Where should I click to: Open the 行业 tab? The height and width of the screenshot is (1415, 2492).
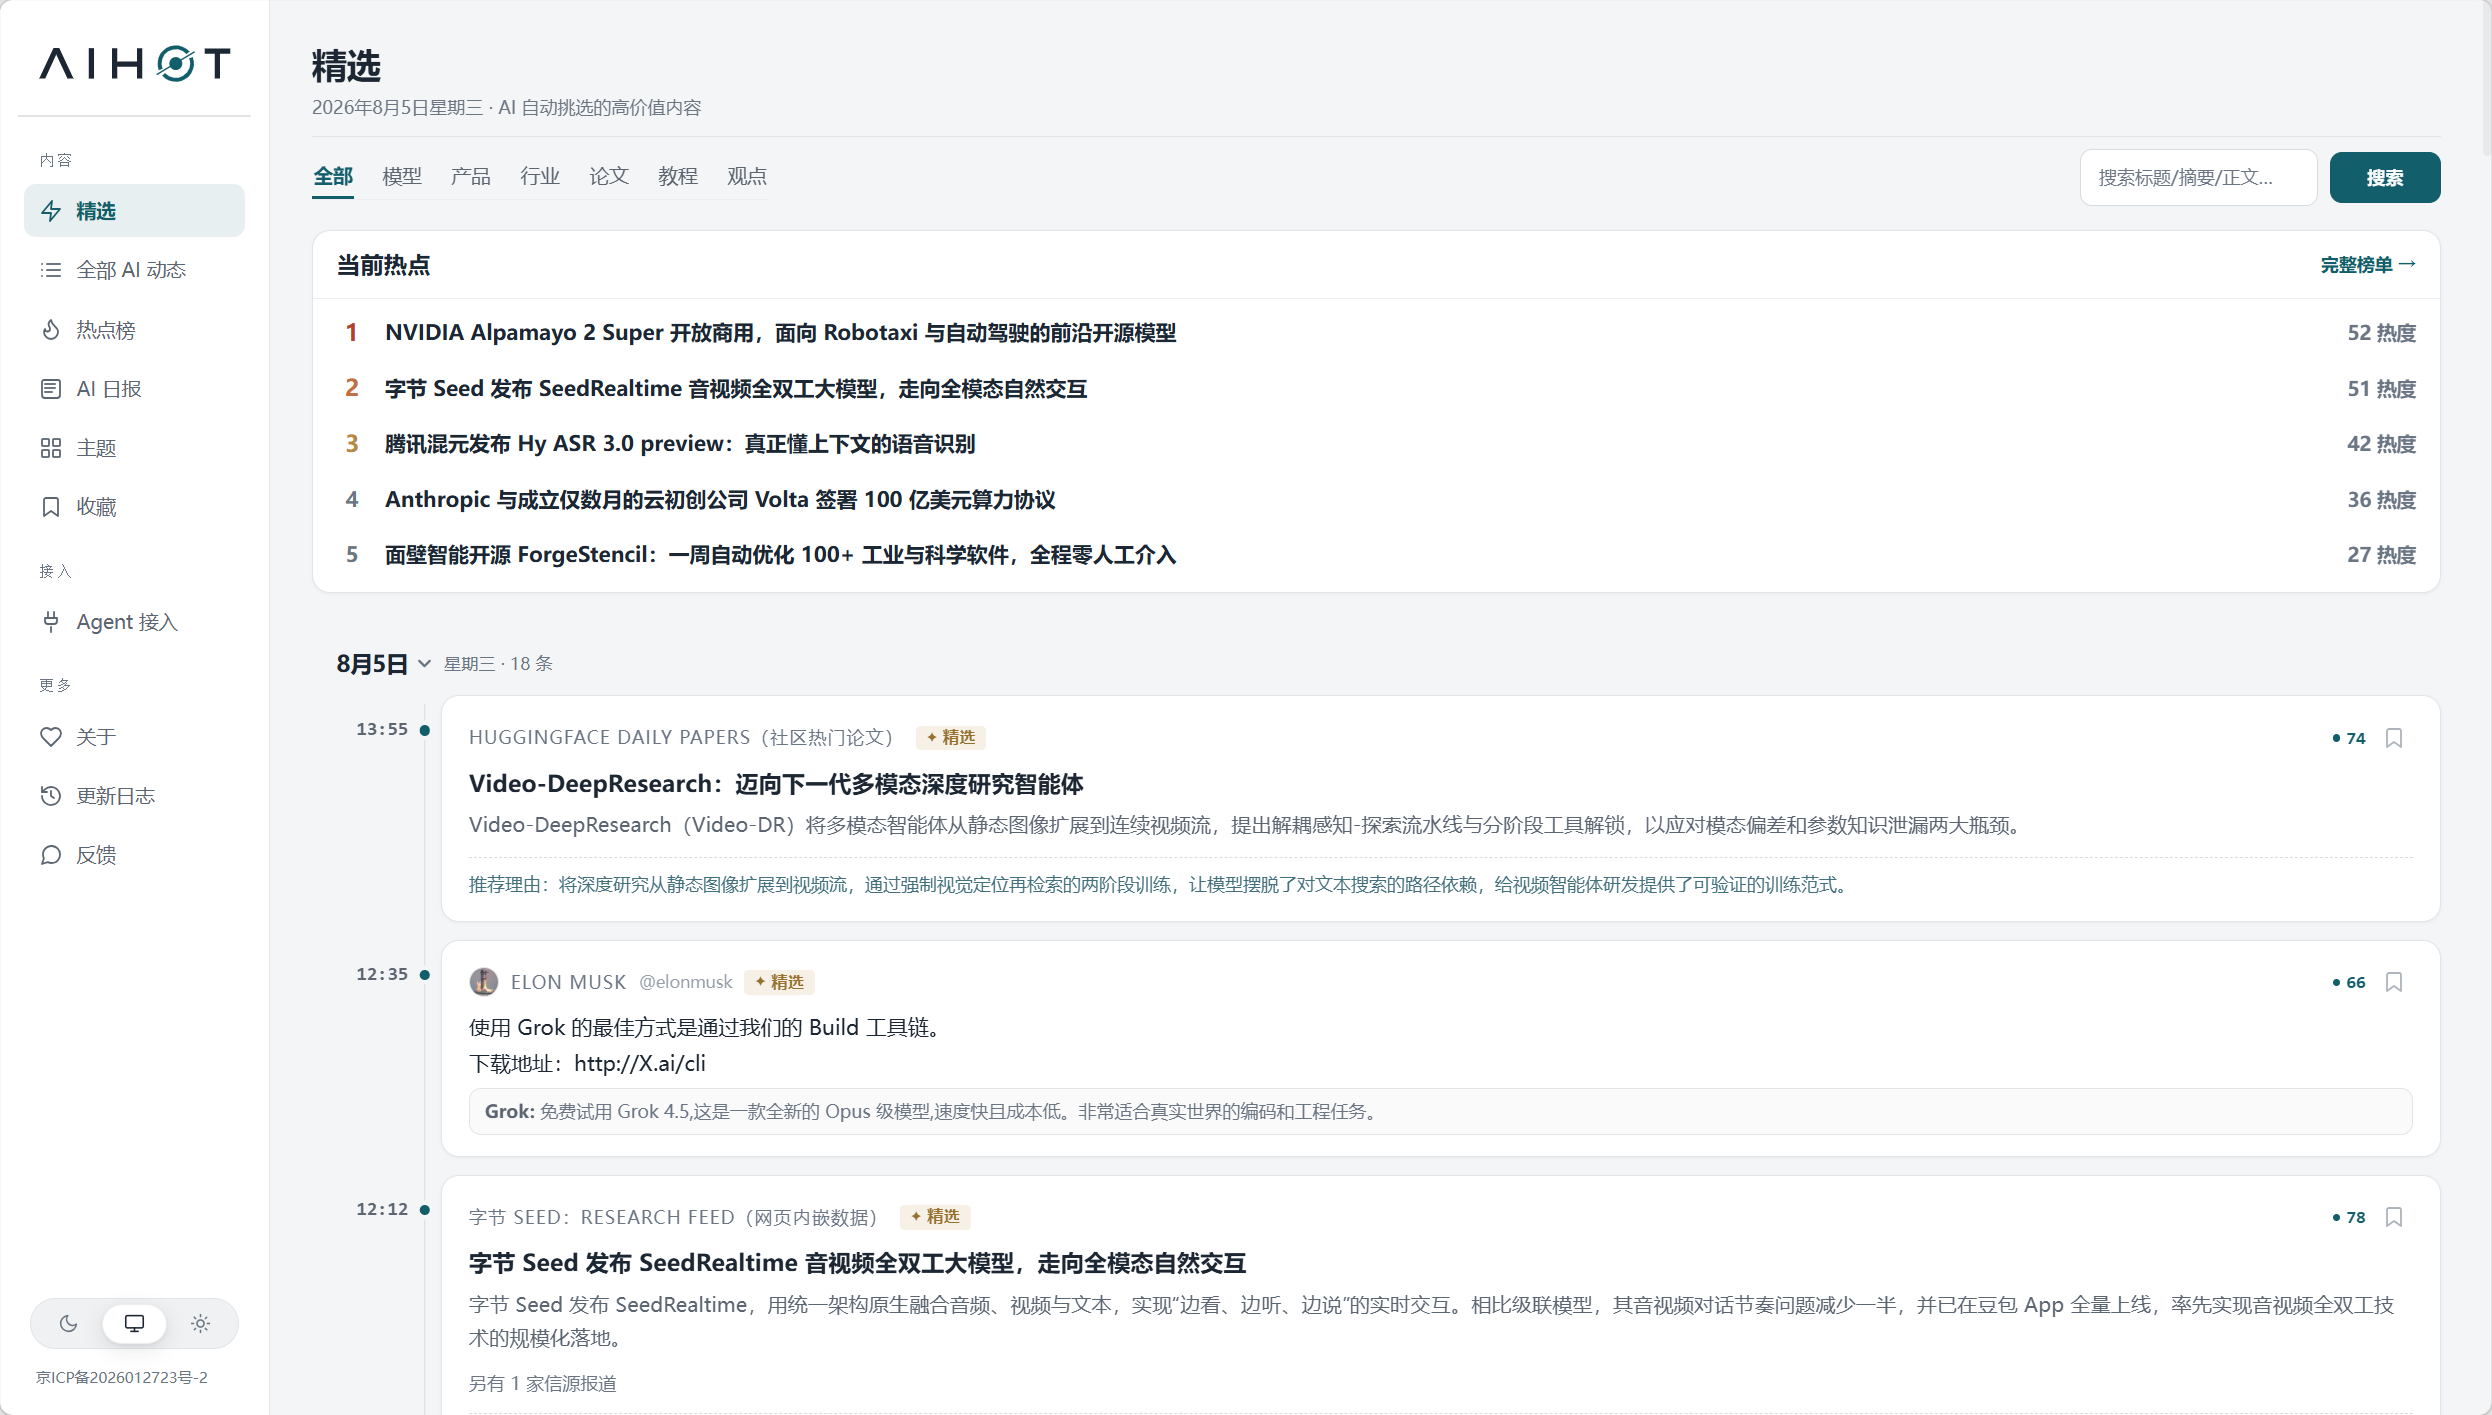tap(540, 177)
